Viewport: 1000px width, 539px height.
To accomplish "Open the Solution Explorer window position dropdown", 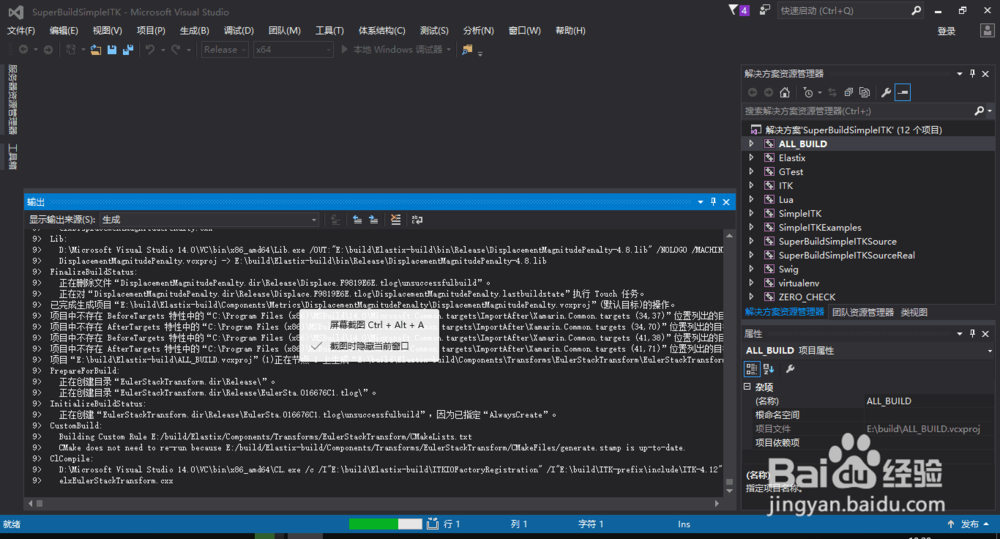I will tap(959, 74).
